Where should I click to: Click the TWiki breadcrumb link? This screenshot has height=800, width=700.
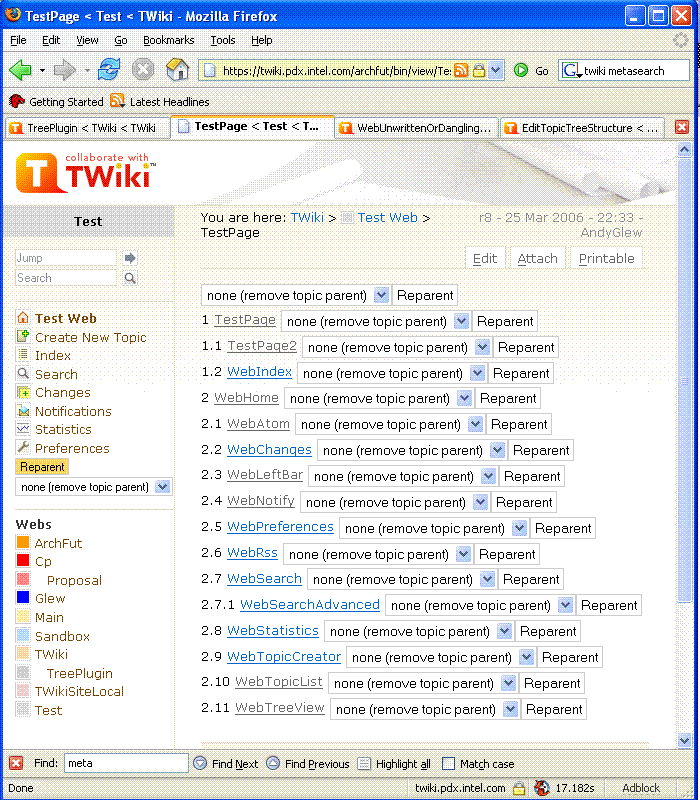(x=307, y=217)
